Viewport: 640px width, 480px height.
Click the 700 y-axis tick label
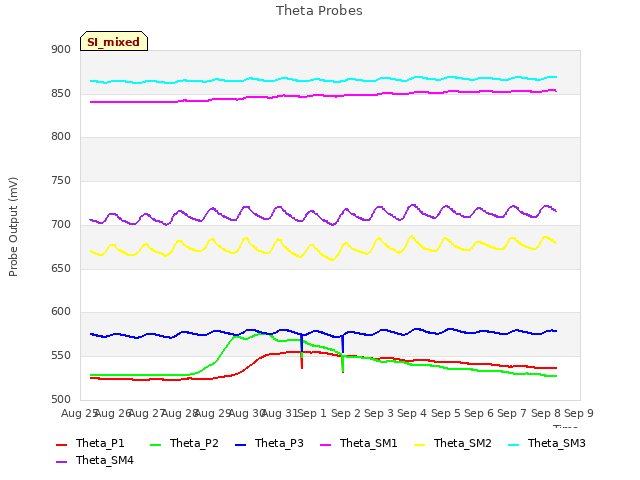(x=61, y=224)
